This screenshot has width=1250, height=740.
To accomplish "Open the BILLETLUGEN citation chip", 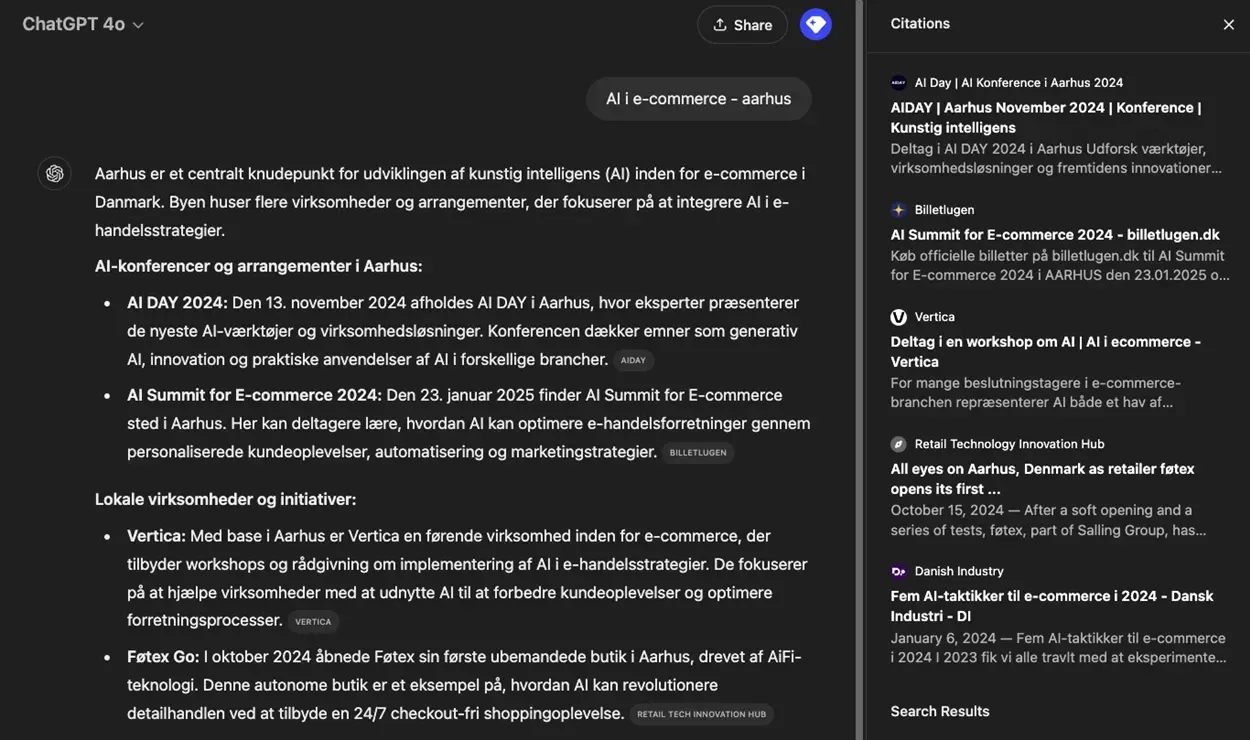I will (x=698, y=453).
